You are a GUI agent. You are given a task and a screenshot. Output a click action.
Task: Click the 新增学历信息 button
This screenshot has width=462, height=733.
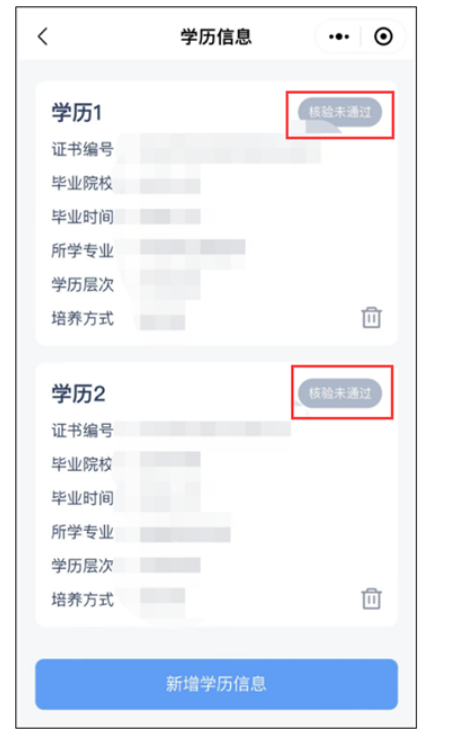click(x=217, y=684)
